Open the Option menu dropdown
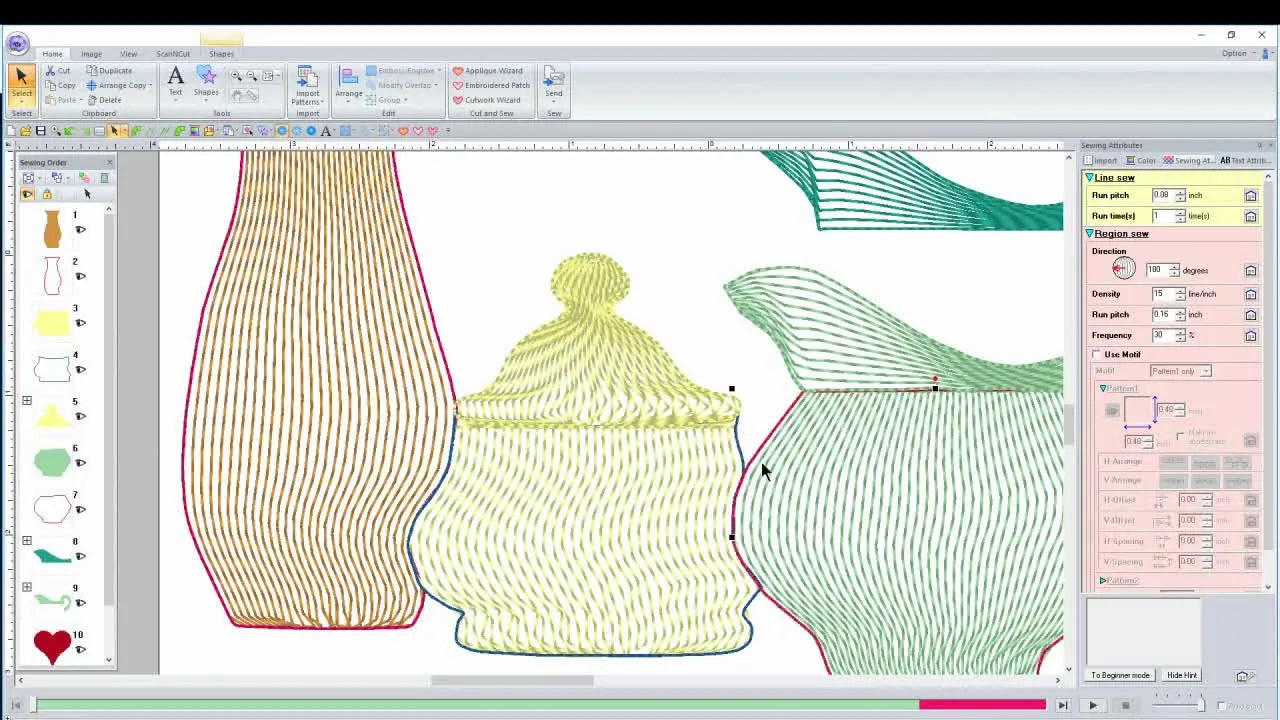The width and height of the screenshot is (1280, 720). (1237, 54)
